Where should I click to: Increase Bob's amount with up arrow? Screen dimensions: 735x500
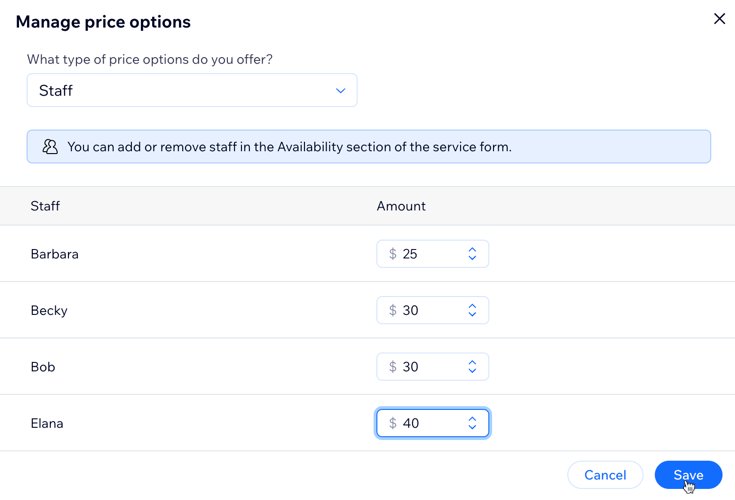(472, 363)
